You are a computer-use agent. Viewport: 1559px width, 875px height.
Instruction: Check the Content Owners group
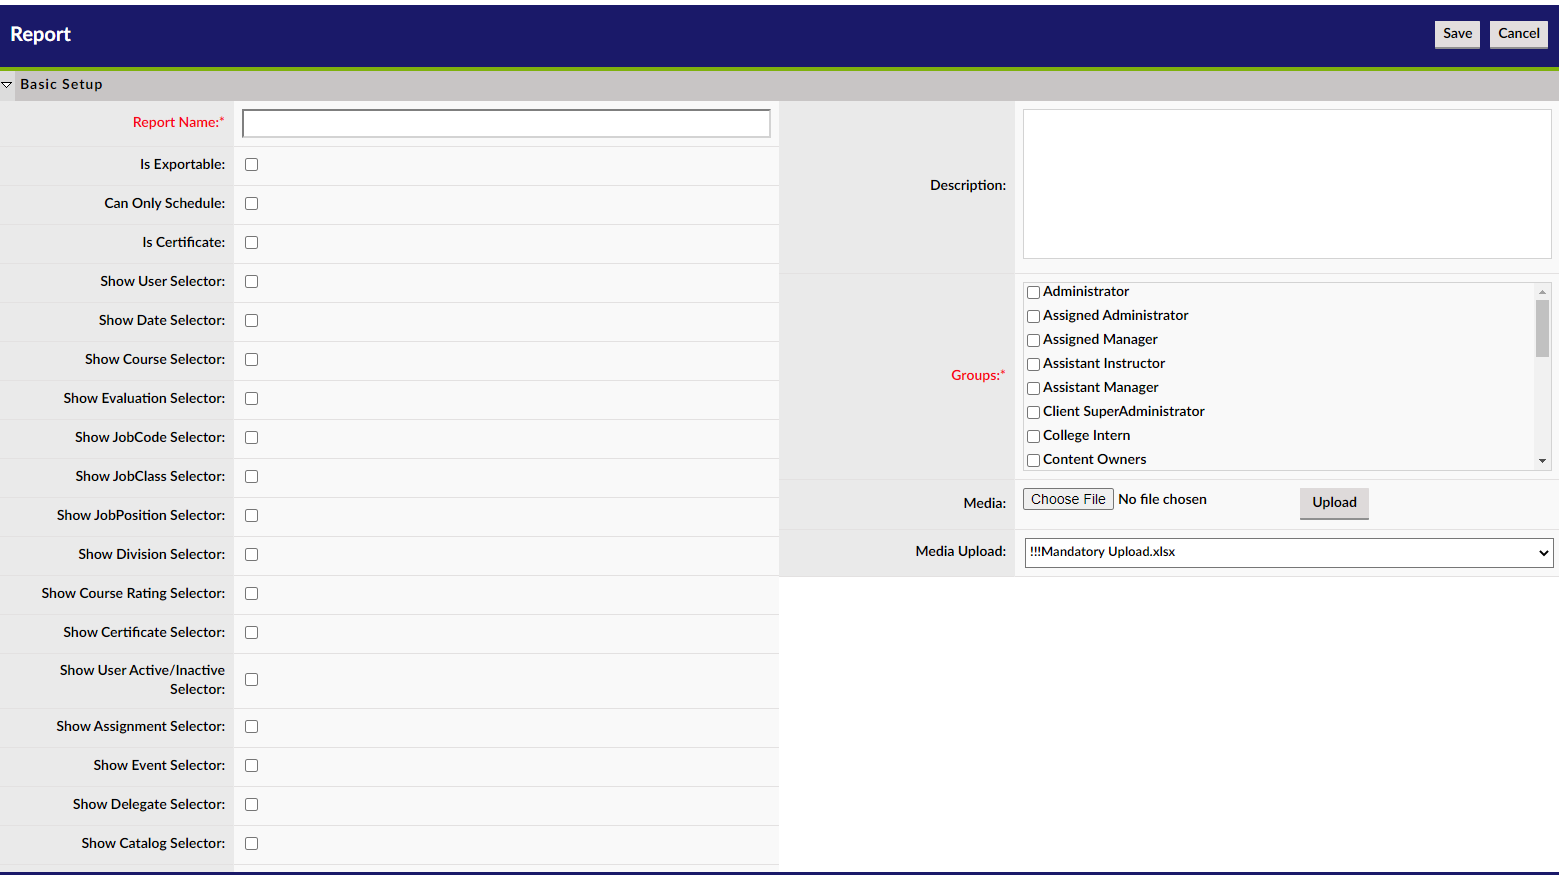point(1034,461)
